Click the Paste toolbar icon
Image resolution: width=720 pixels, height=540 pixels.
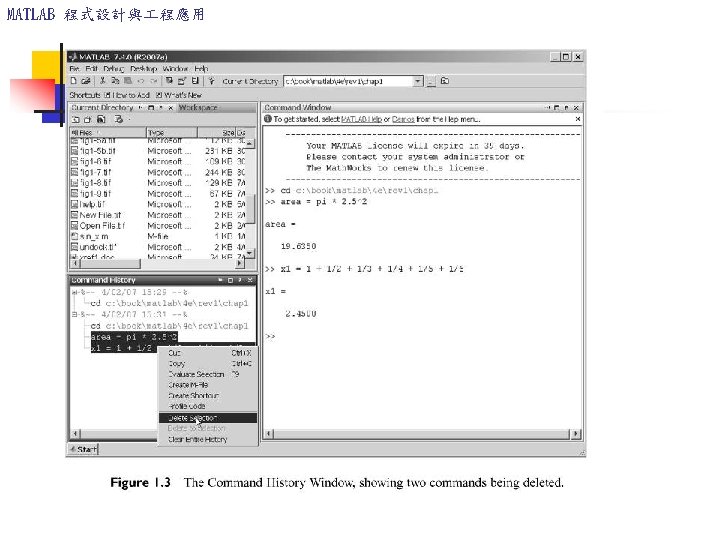128,81
